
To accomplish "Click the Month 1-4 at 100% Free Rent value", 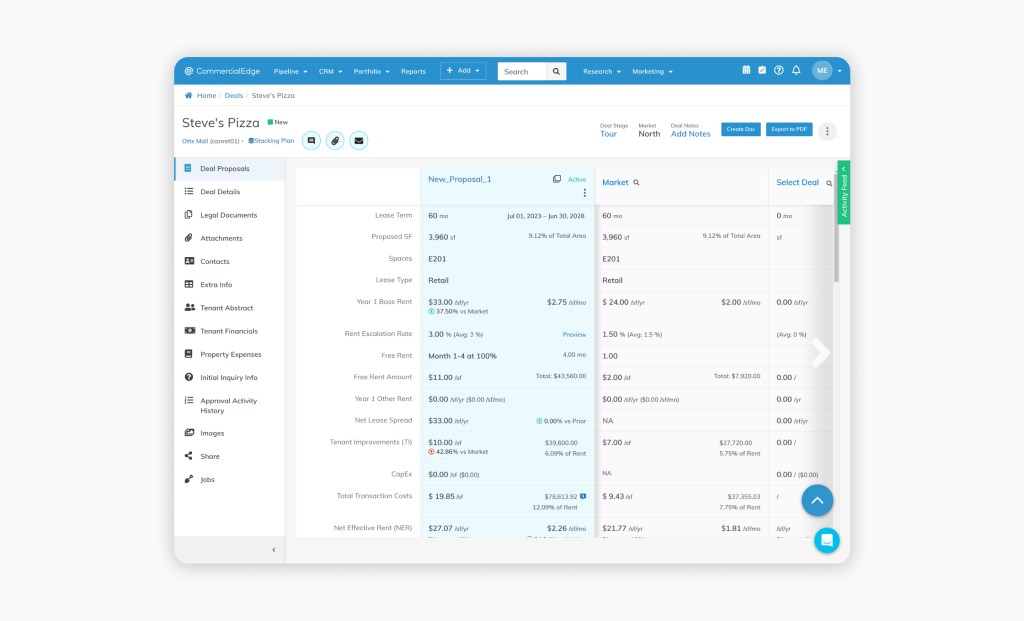I will point(462,356).
